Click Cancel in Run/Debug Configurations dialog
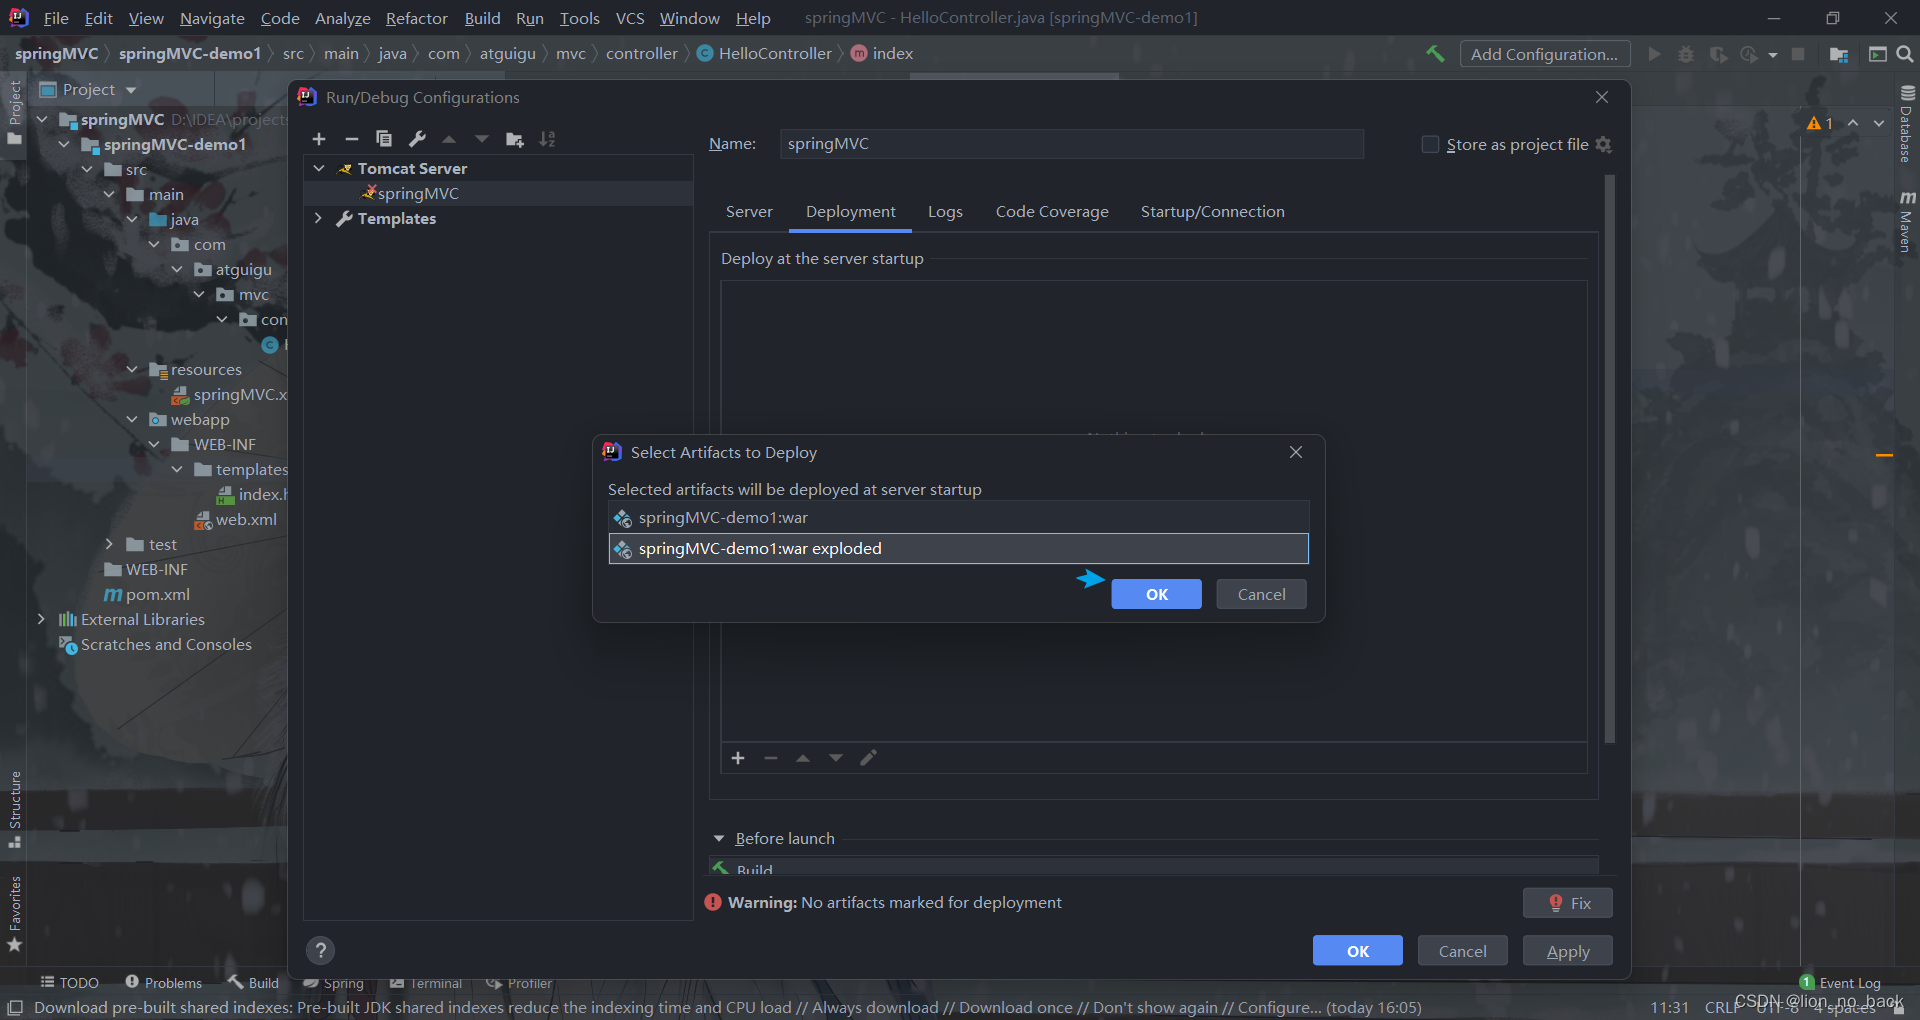This screenshot has height=1020, width=1920. [x=1462, y=951]
